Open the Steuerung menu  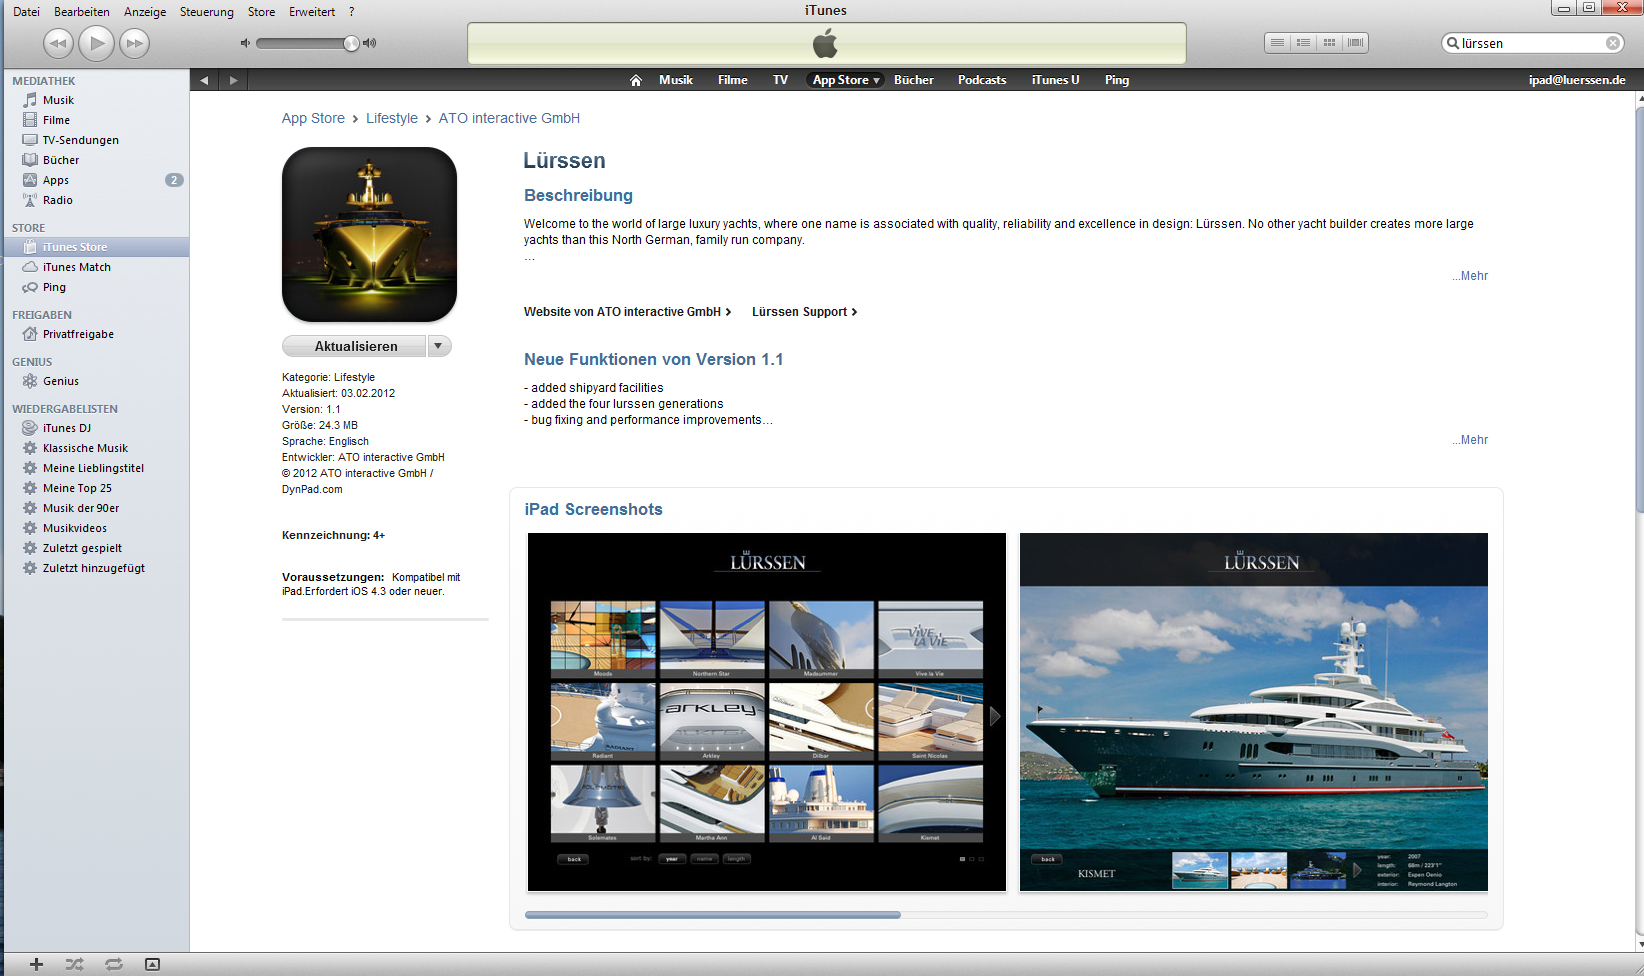pyautogui.click(x=206, y=12)
